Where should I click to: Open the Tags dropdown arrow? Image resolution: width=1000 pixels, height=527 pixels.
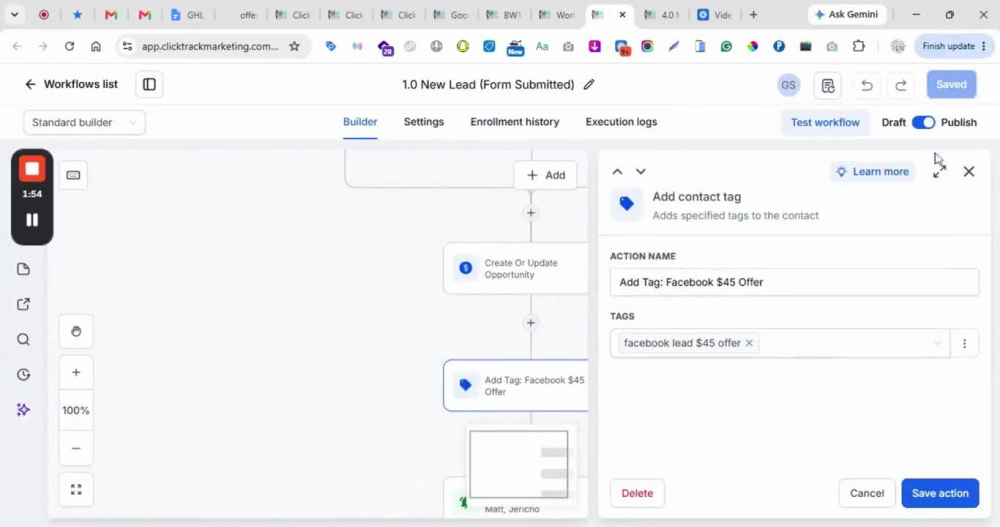[x=937, y=343]
